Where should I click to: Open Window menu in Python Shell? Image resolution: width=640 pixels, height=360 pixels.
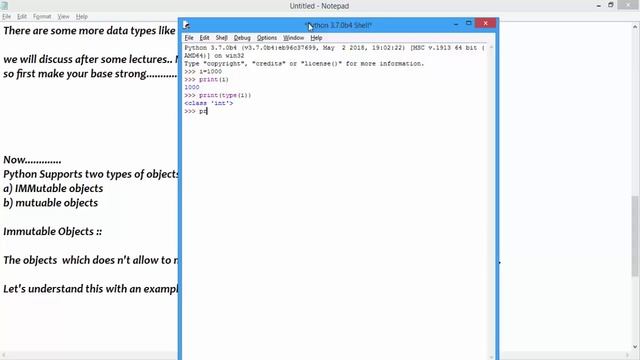click(x=293, y=38)
